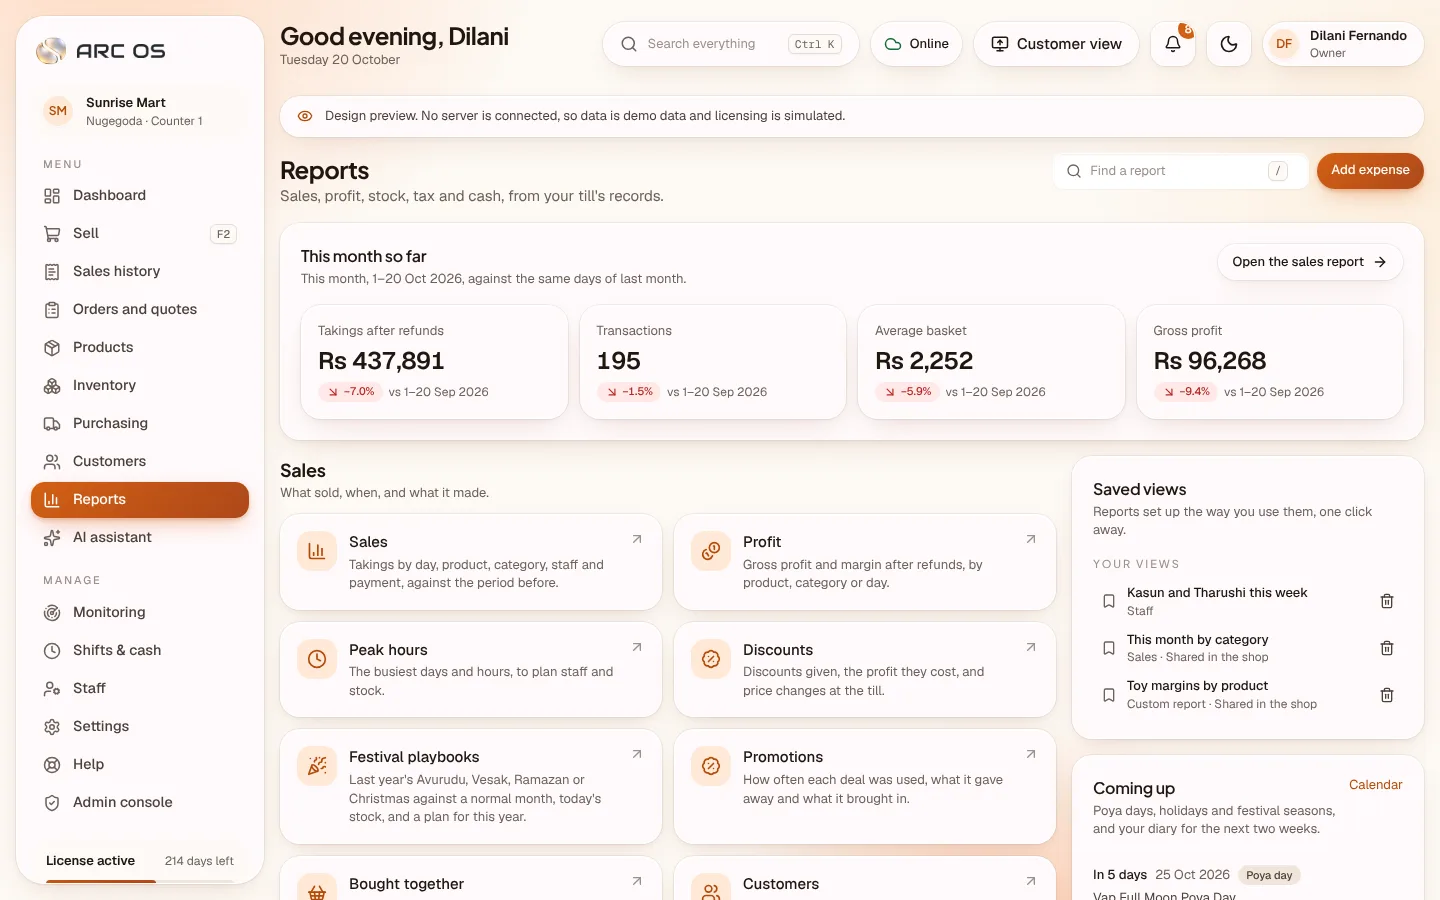Screen dimensions: 1440x900
Task: Navigate to Orders and quotes
Action: coord(140,310)
